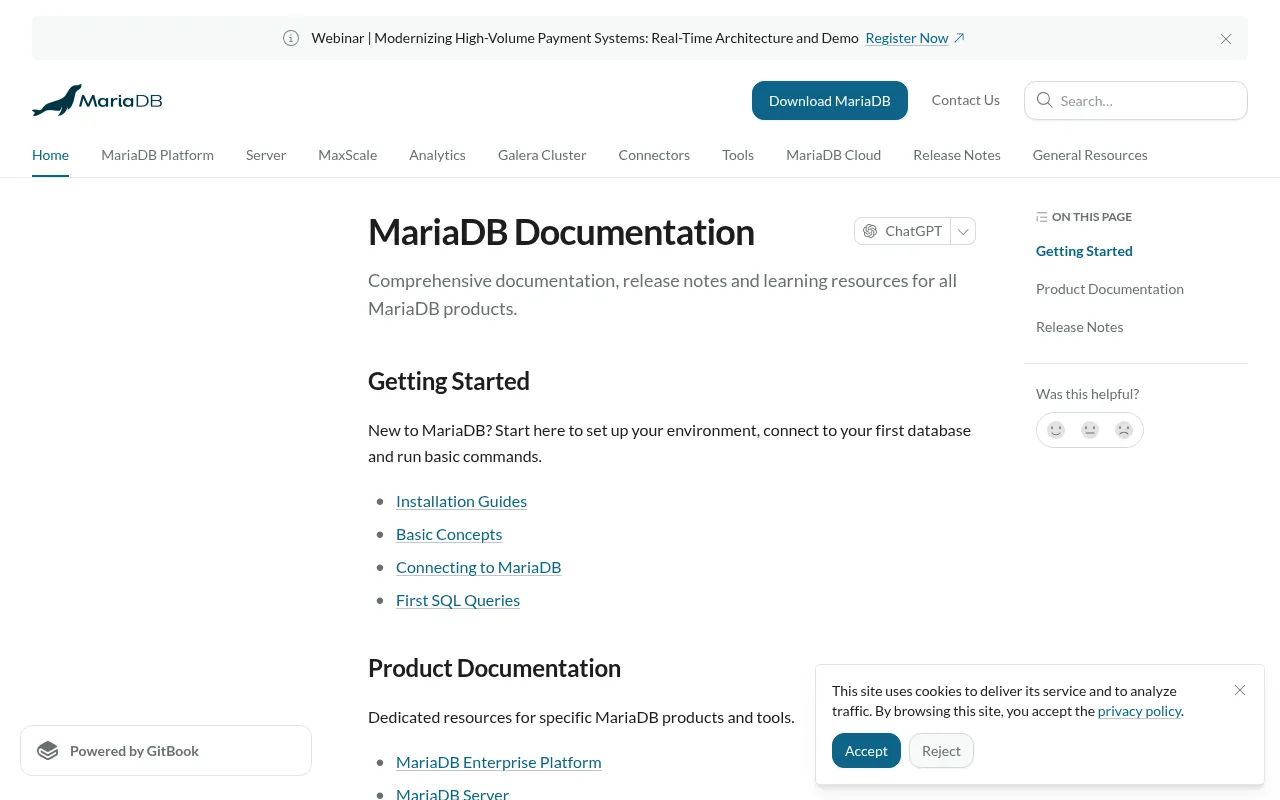Open the MariaDB Server list link
The image size is (1280, 800).
pyautogui.click(x=452, y=793)
